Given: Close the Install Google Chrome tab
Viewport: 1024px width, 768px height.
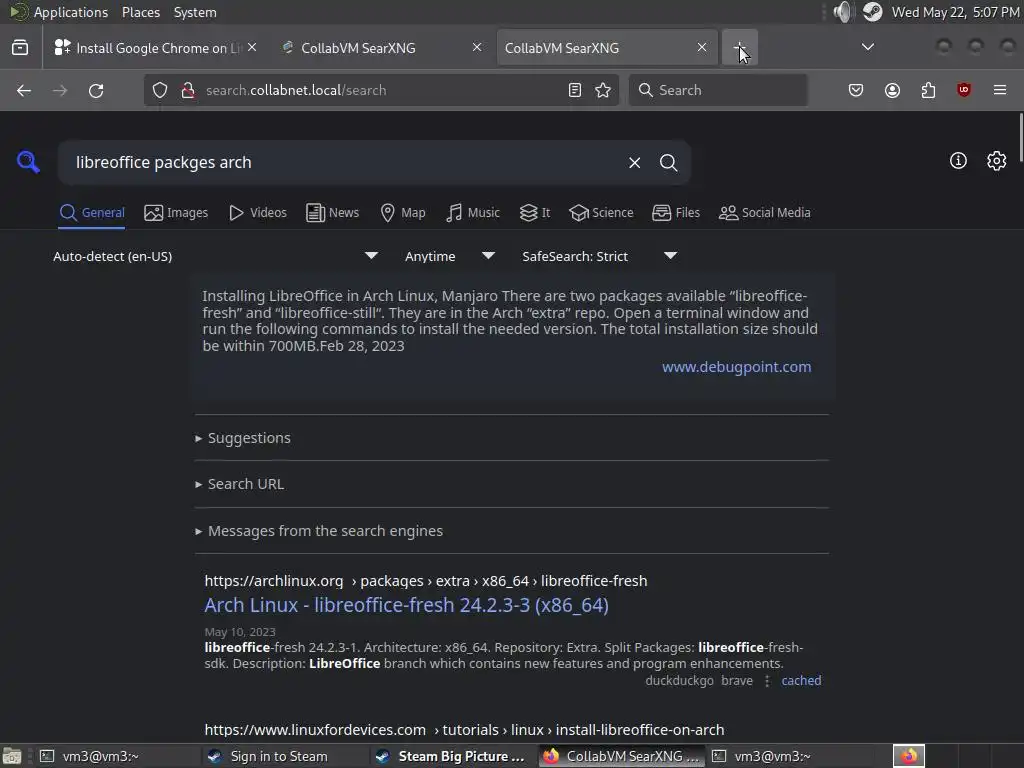Looking at the screenshot, I should tap(252, 47).
